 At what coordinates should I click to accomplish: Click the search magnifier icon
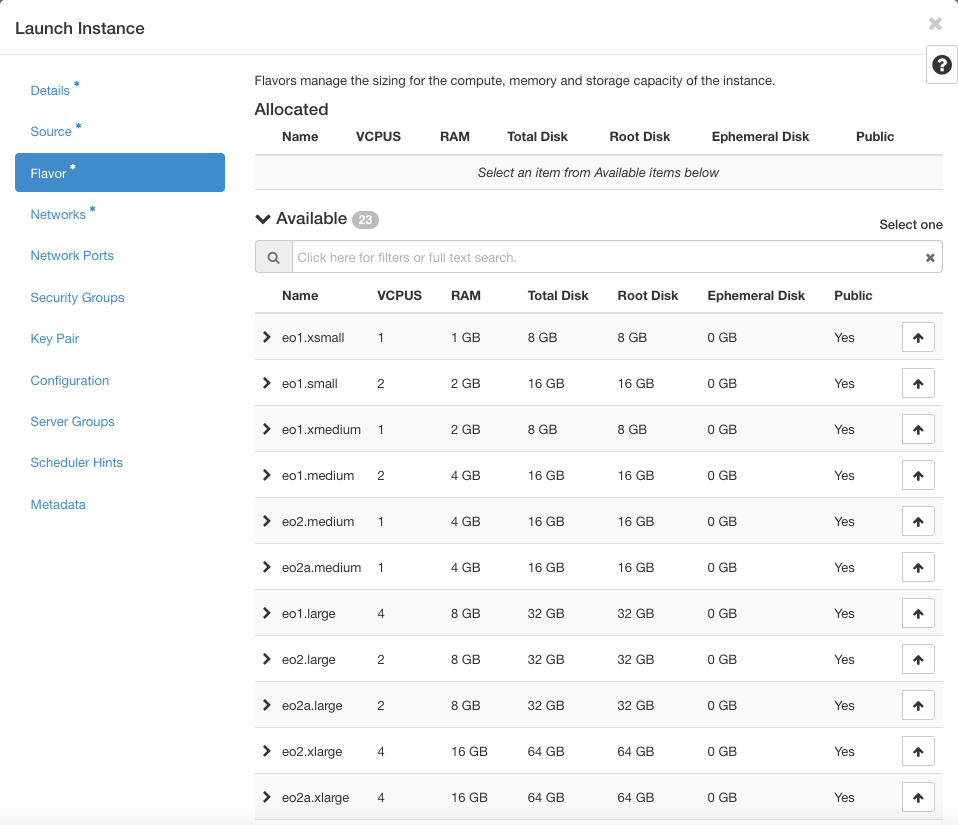pos(273,257)
